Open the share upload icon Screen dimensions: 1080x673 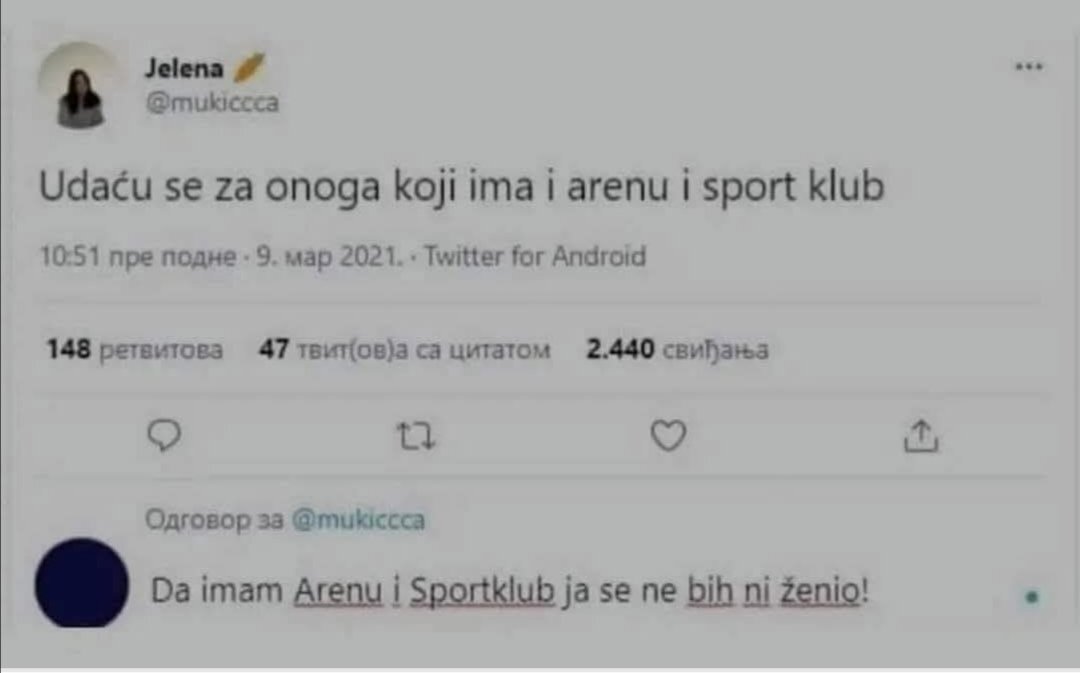point(921,435)
